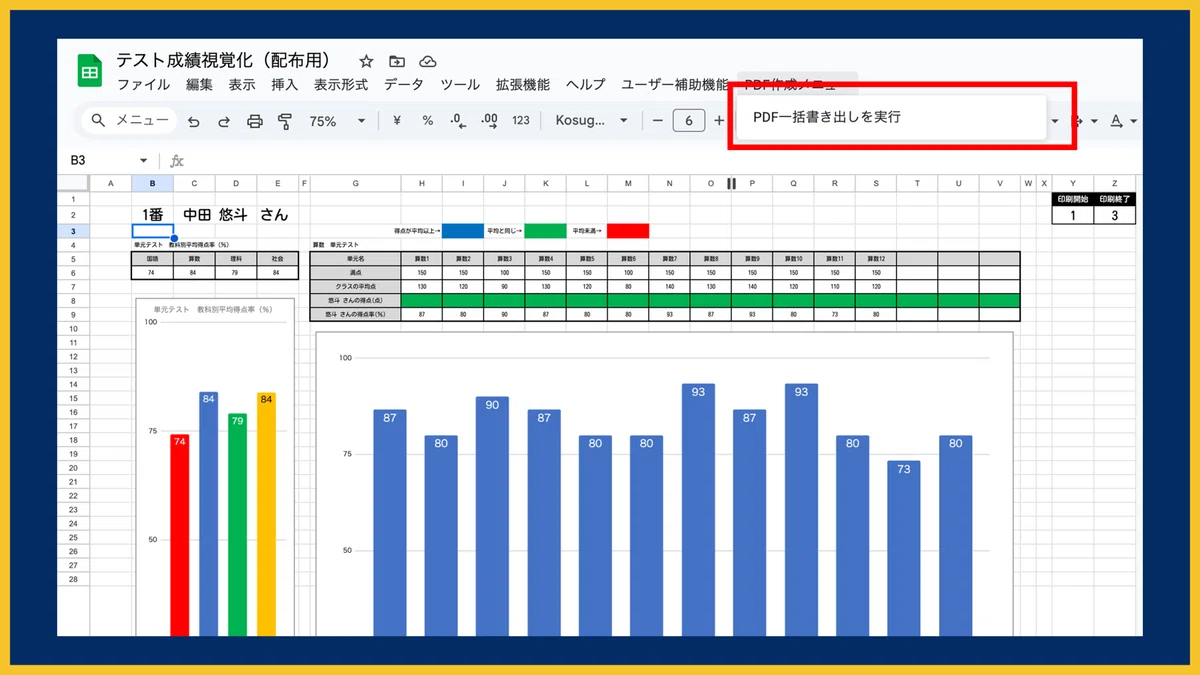Click the green same-as-average legend cell
1200x675 pixels.
pyautogui.click(x=545, y=231)
